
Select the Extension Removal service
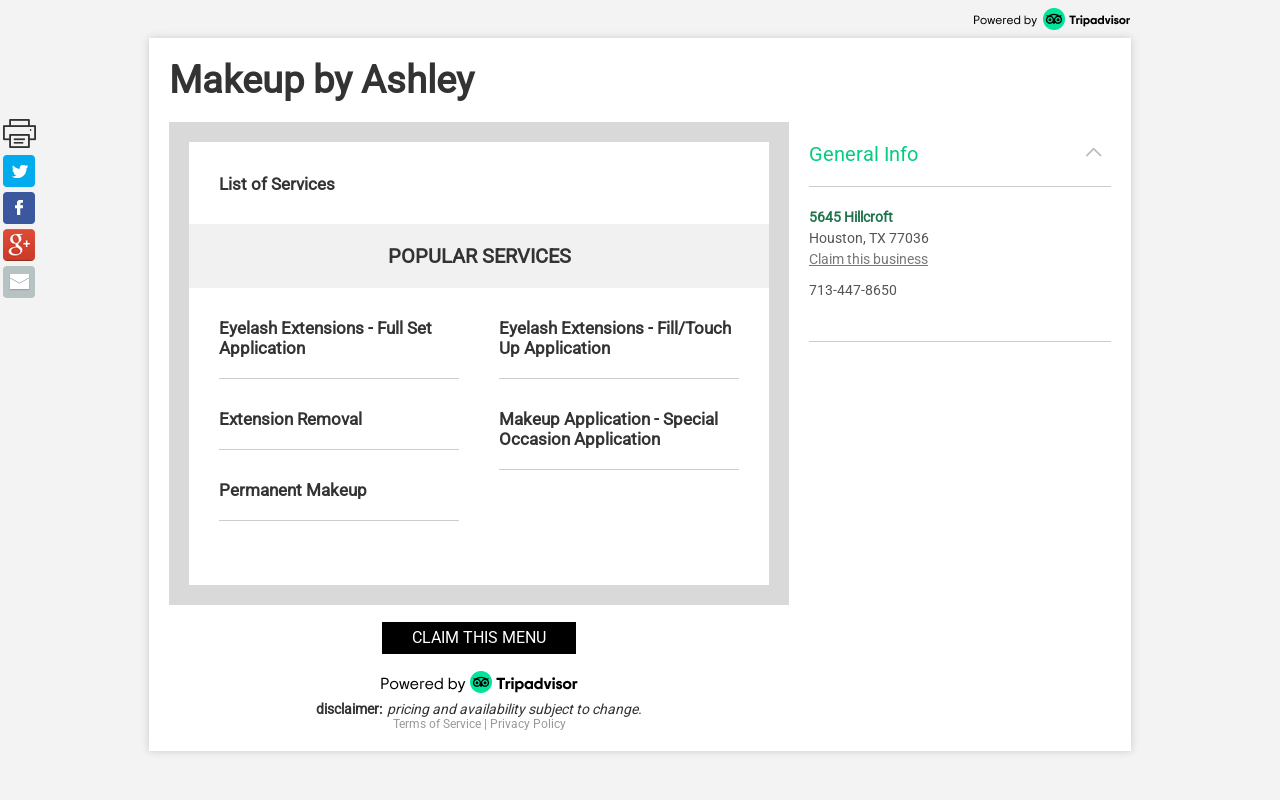(x=290, y=419)
